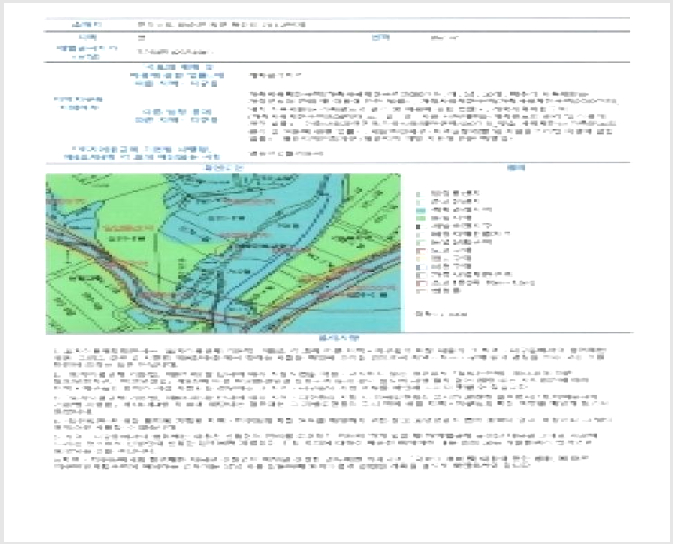Click the land-use zoning map image
This screenshot has height=544, width=673.
pos(223,253)
